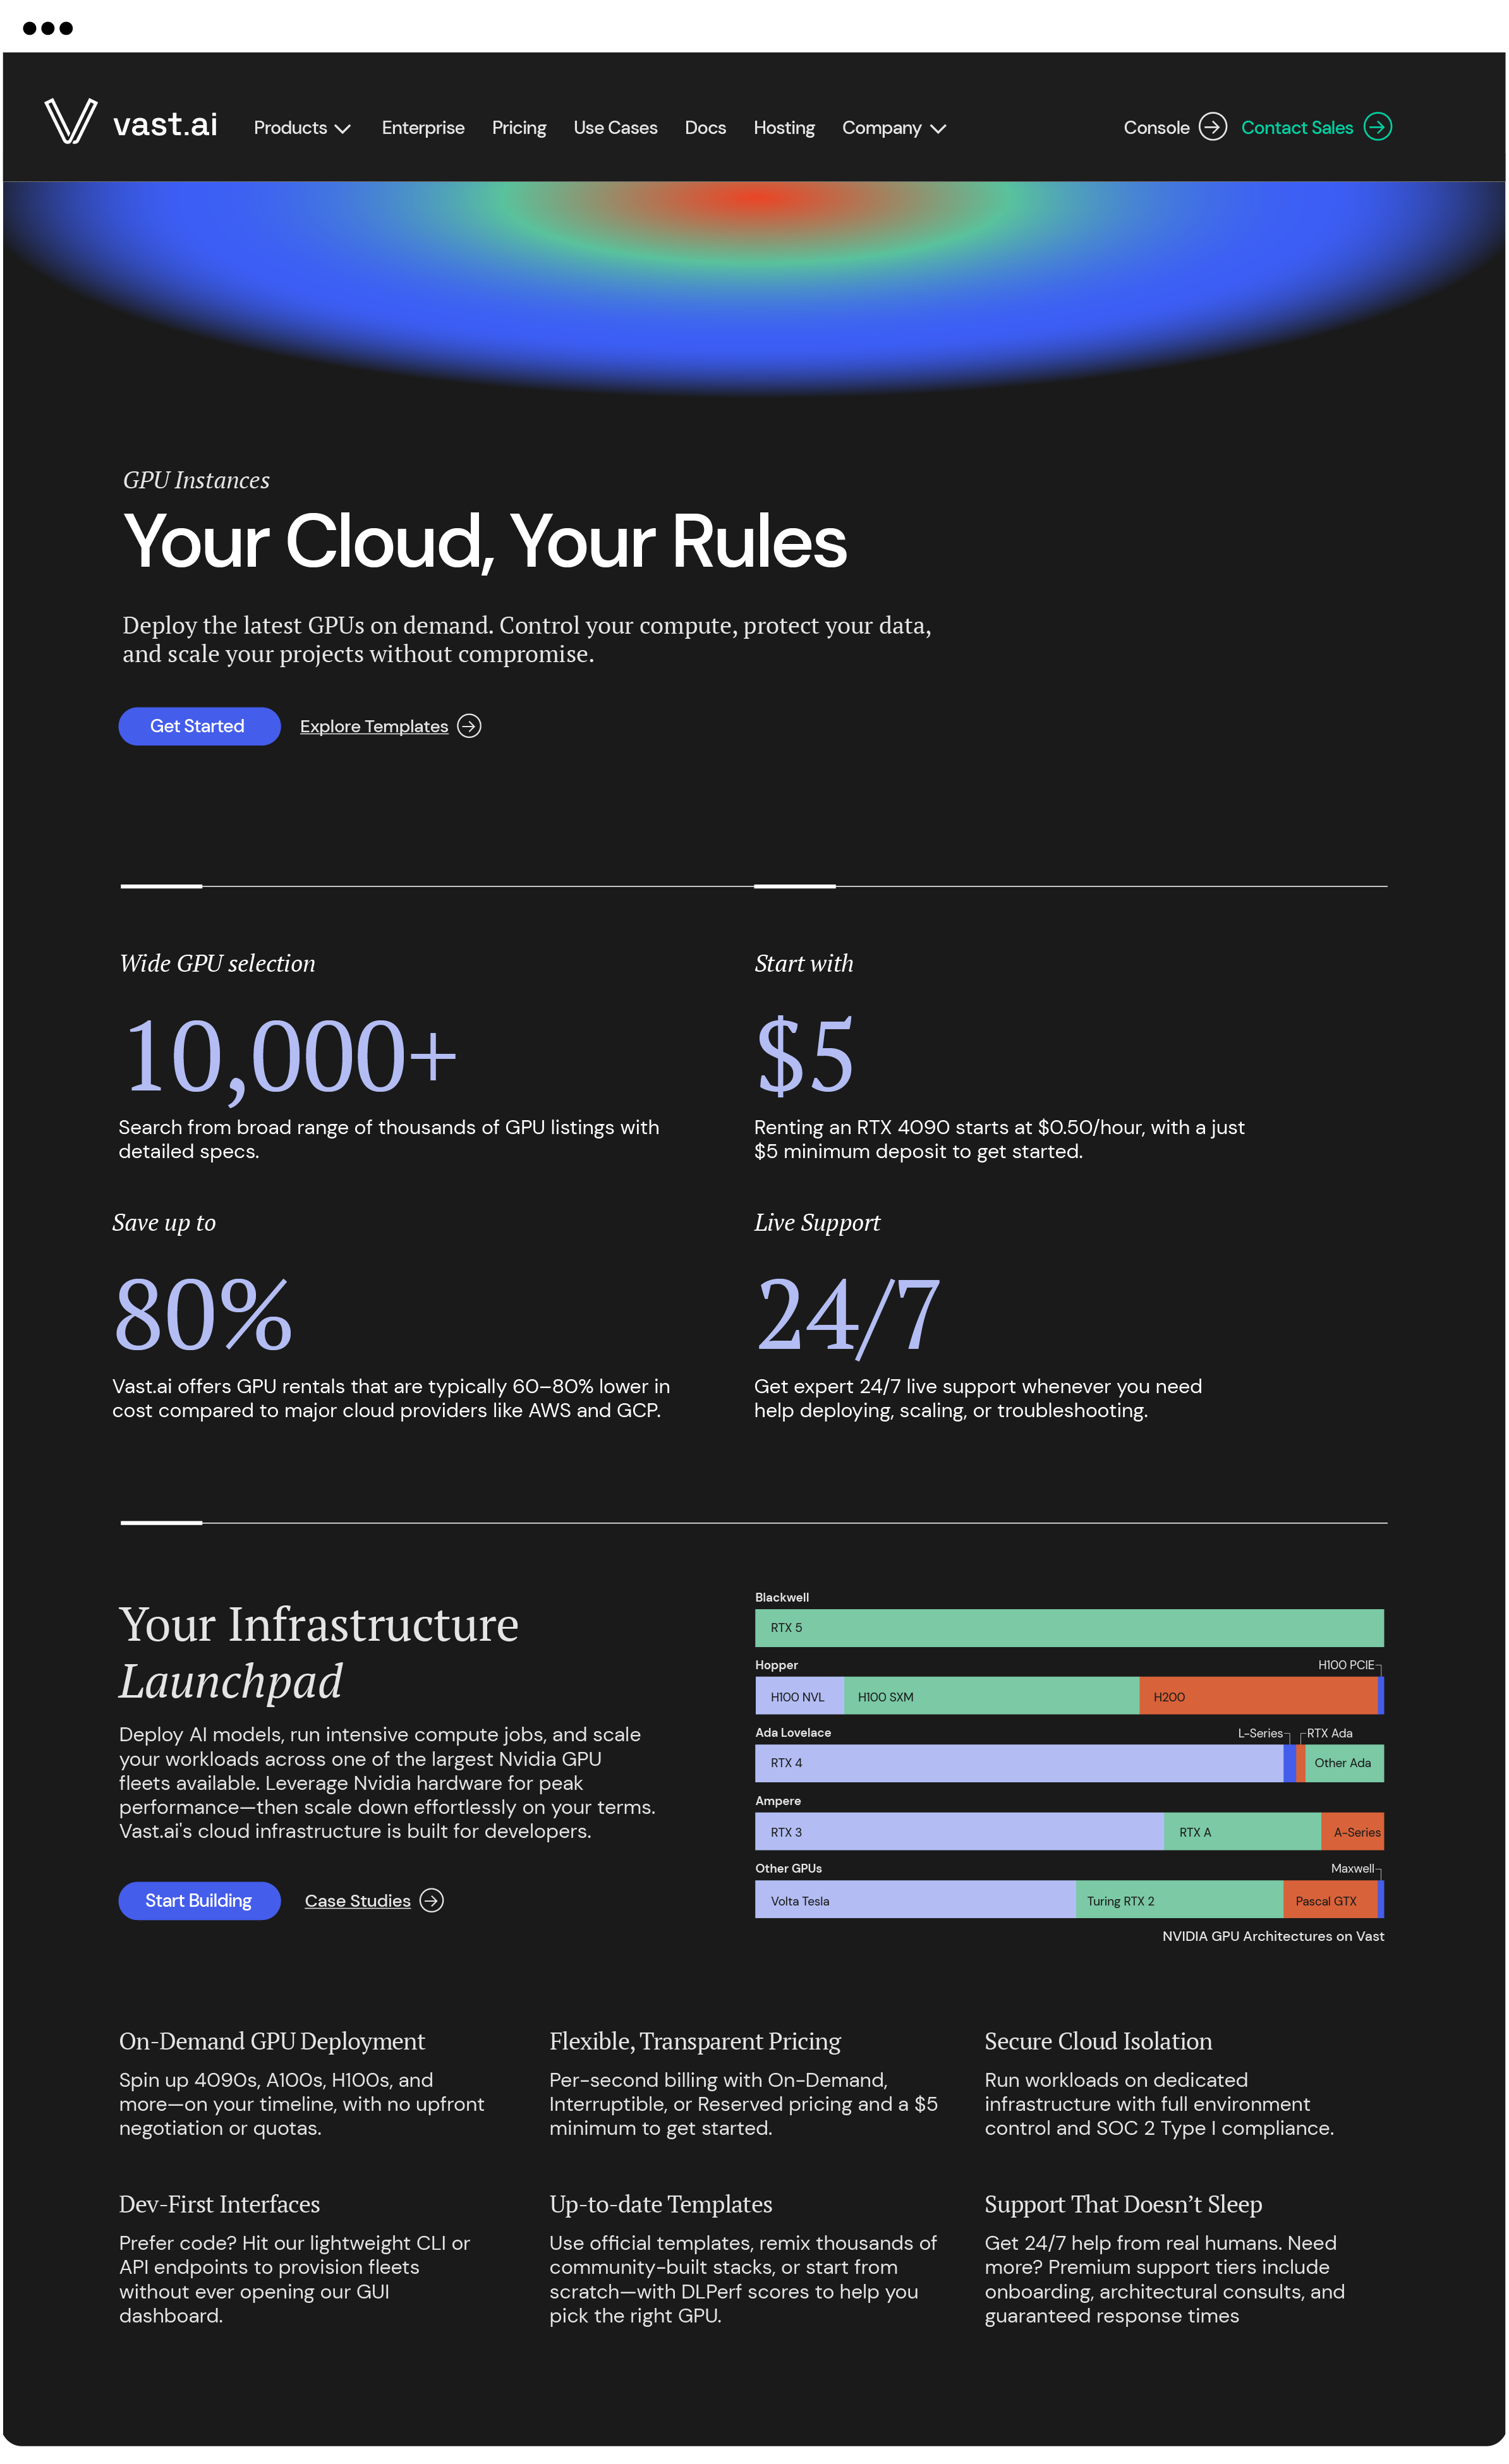Go to Use Cases in navigation
Screen dimensions: 1509x2464
click(615, 128)
